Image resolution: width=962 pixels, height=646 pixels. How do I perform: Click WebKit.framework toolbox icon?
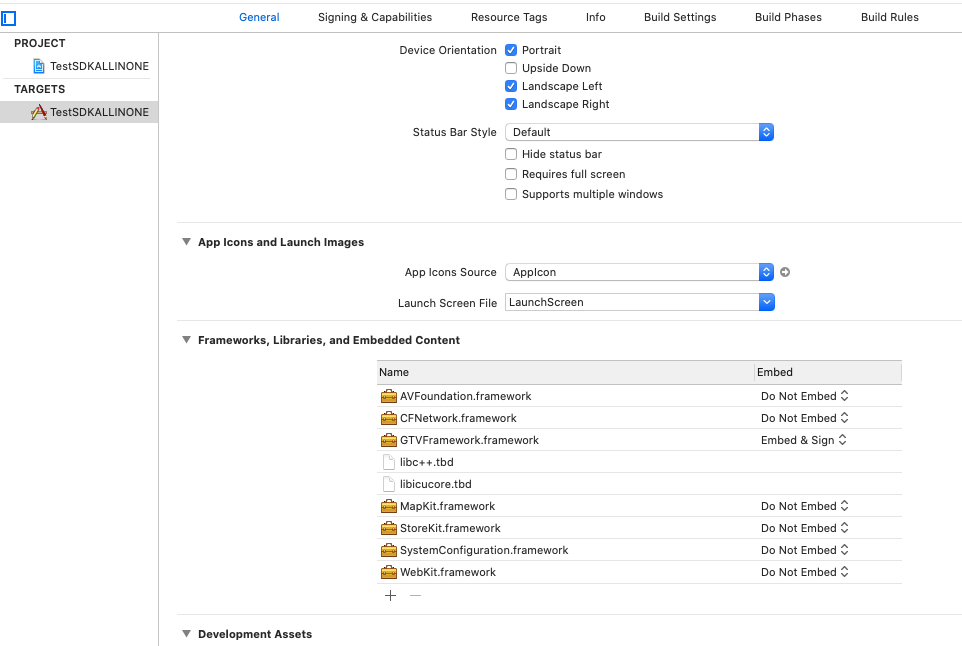click(388, 572)
